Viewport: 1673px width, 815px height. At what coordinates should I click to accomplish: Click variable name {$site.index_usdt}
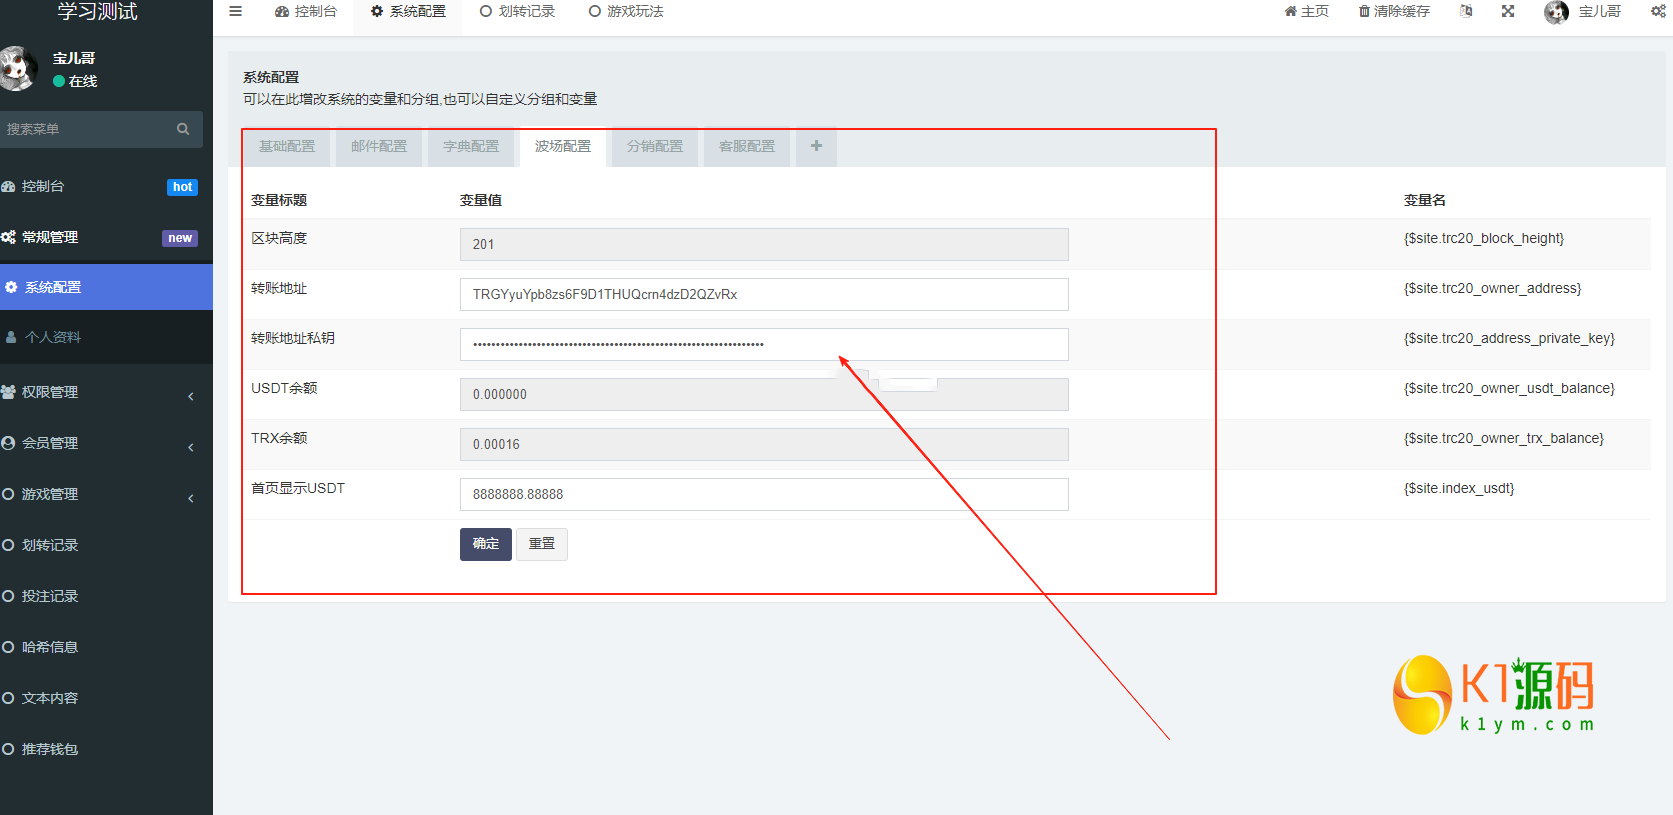tap(1459, 489)
